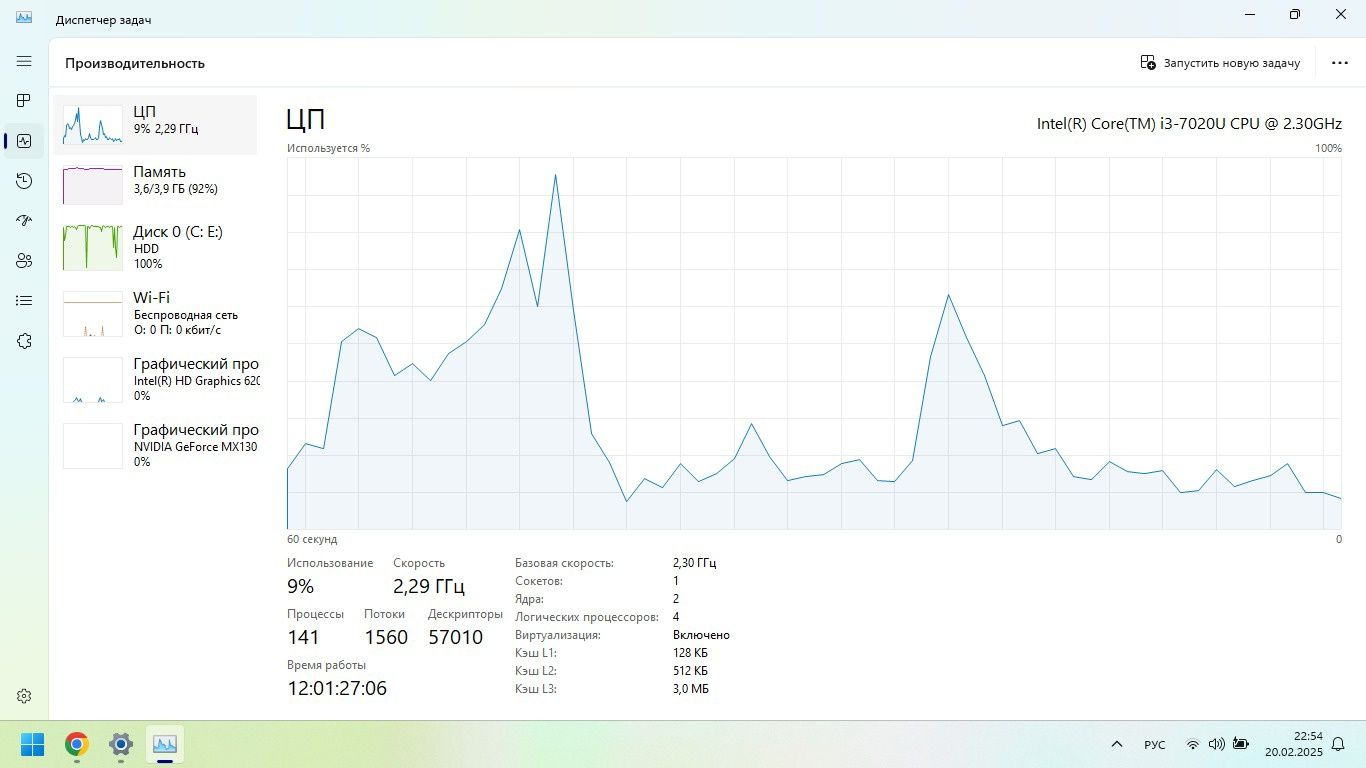Click the Процессы count 141
Image resolution: width=1366 pixels, height=768 pixels.
coord(303,637)
